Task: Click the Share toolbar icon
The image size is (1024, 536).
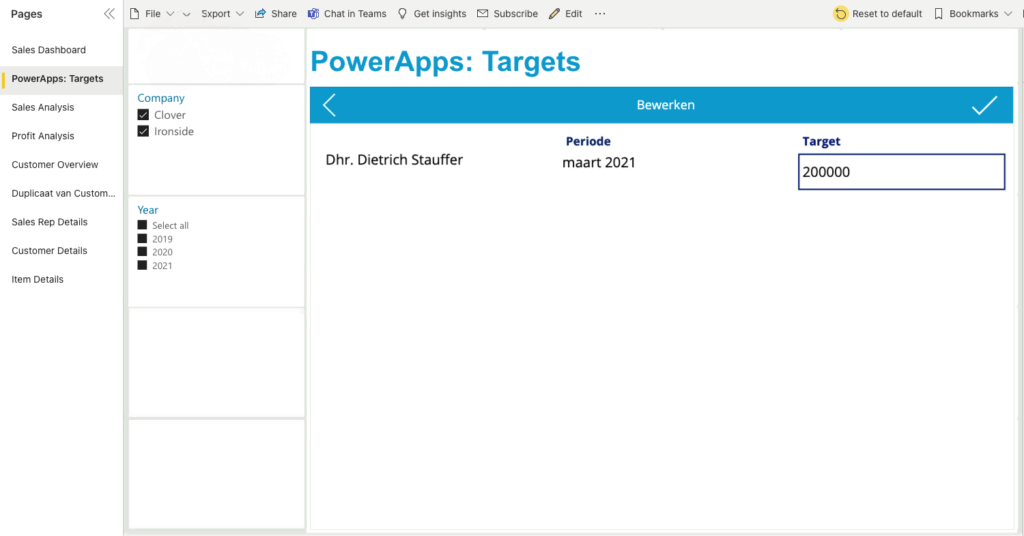Action: (x=261, y=14)
